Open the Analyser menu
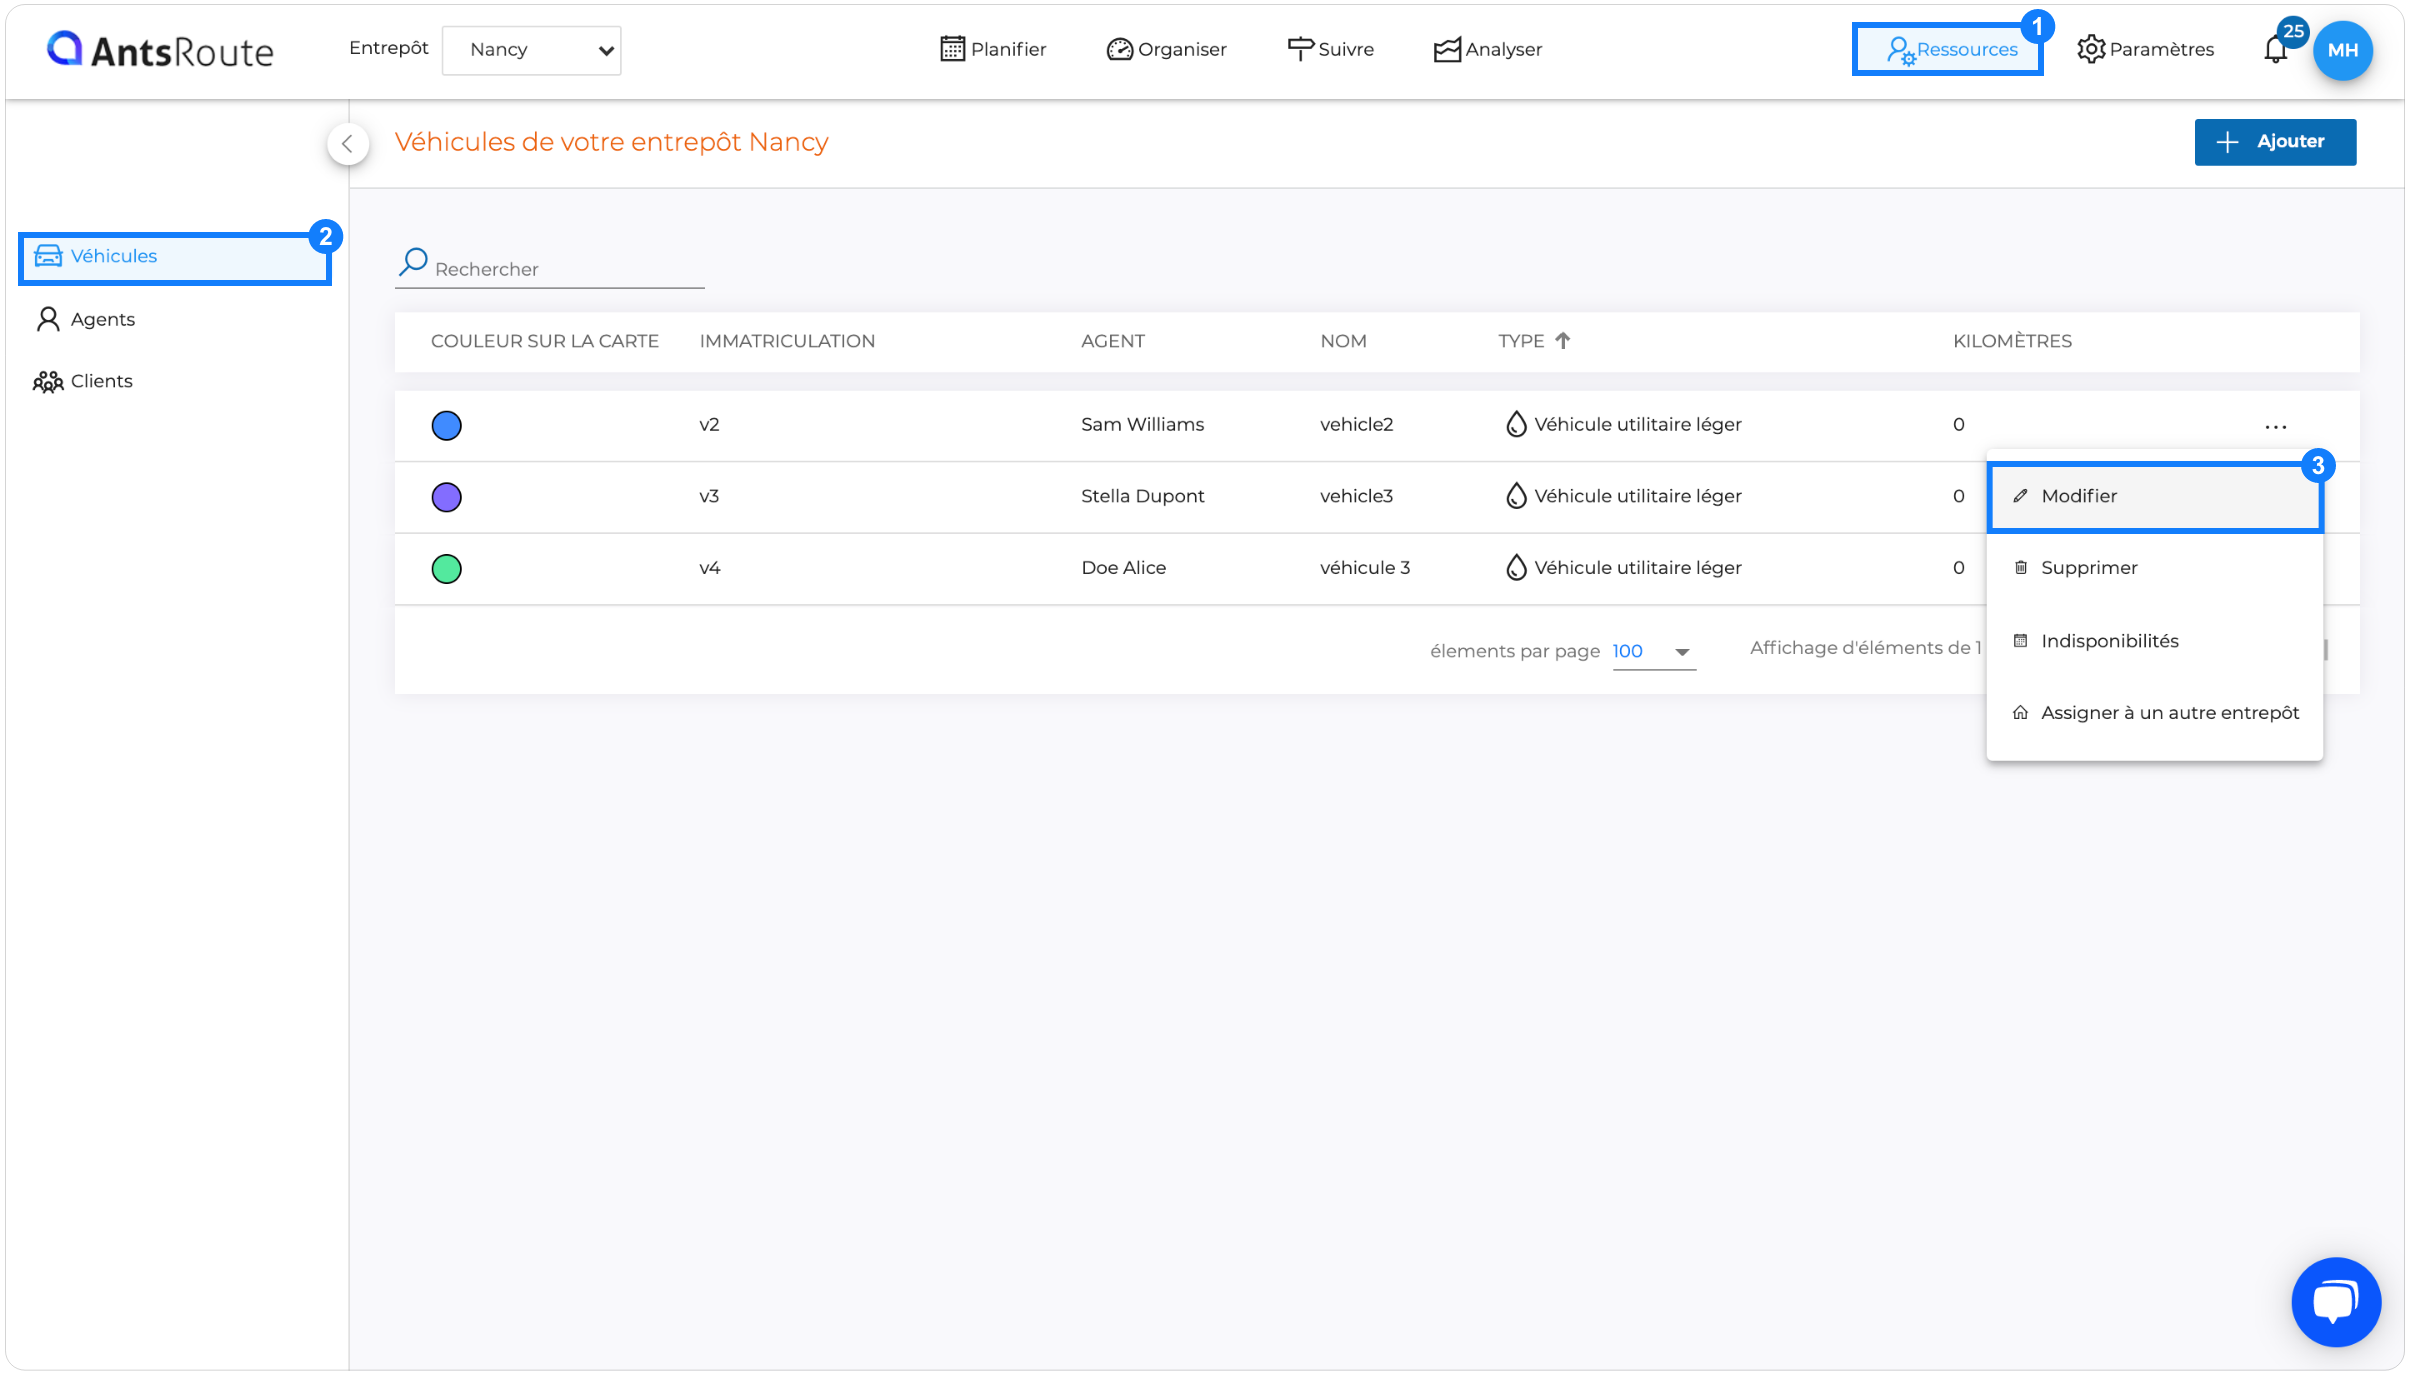 click(1487, 49)
